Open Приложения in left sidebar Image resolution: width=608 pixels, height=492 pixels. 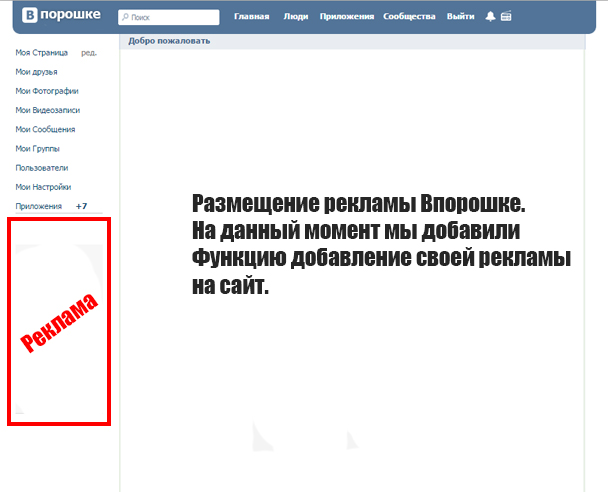pos(39,206)
